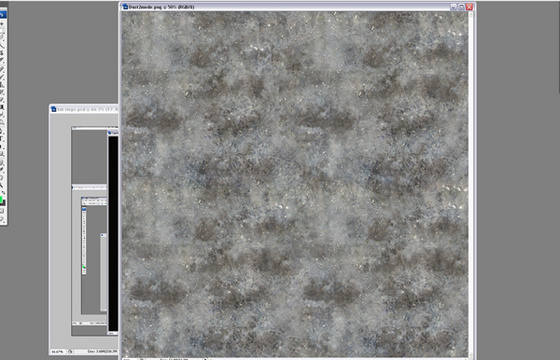Select the Gradient tool
The image size is (560, 360).
click(2, 107)
